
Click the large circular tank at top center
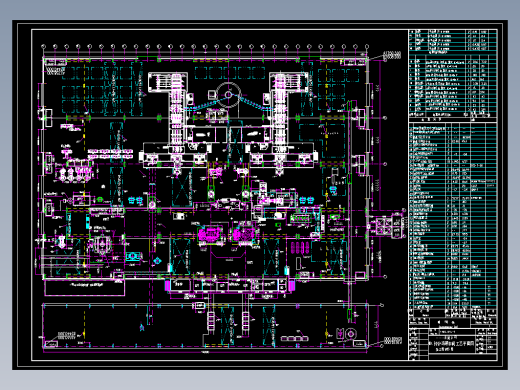(x=228, y=95)
